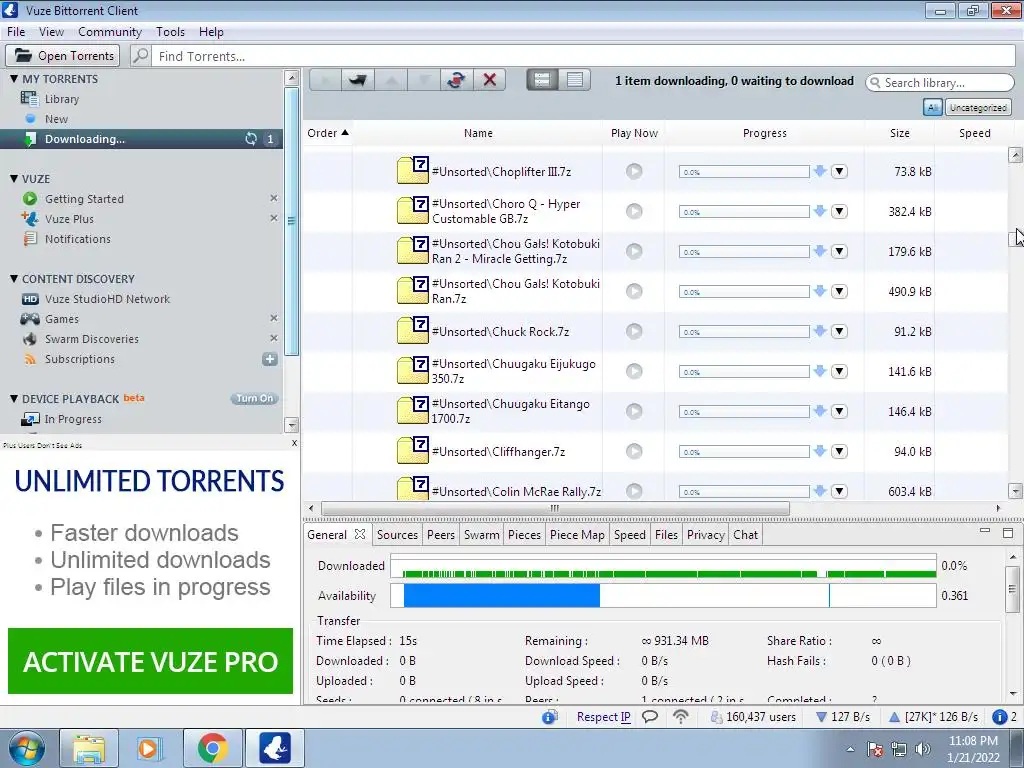
Task: Select New under My Torrents
Action: pos(56,119)
